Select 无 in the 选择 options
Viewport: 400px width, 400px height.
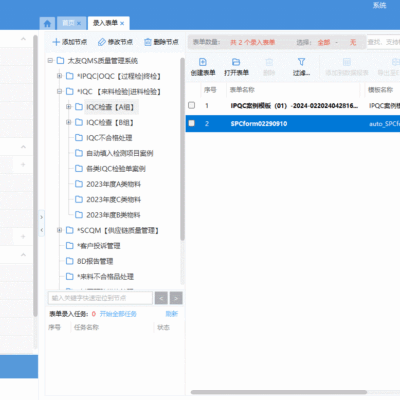click(353, 42)
